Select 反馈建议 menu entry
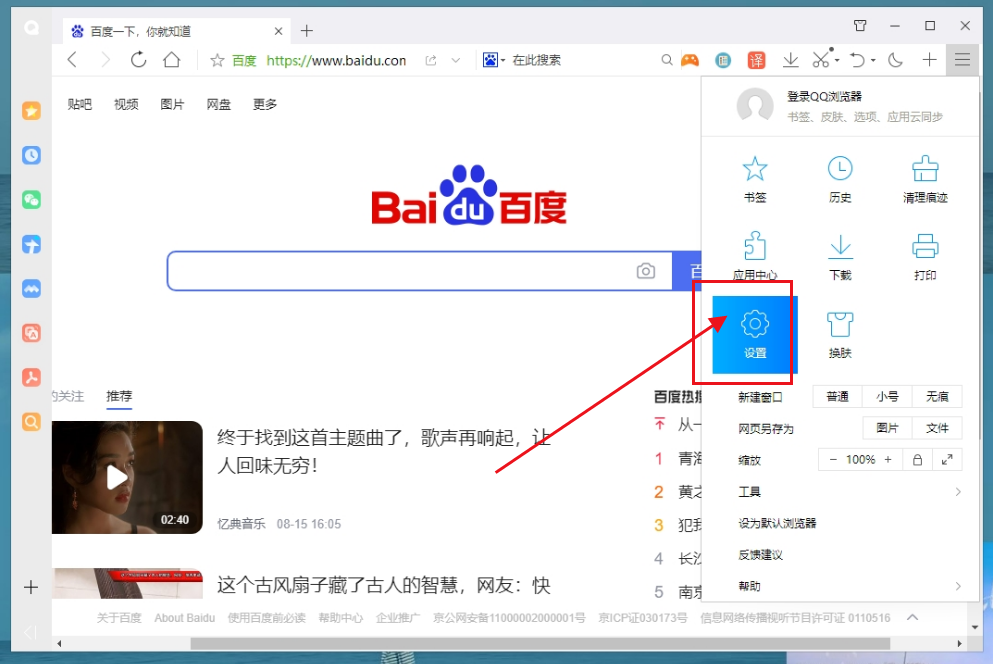Viewport: 993px width, 664px height. (761, 555)
